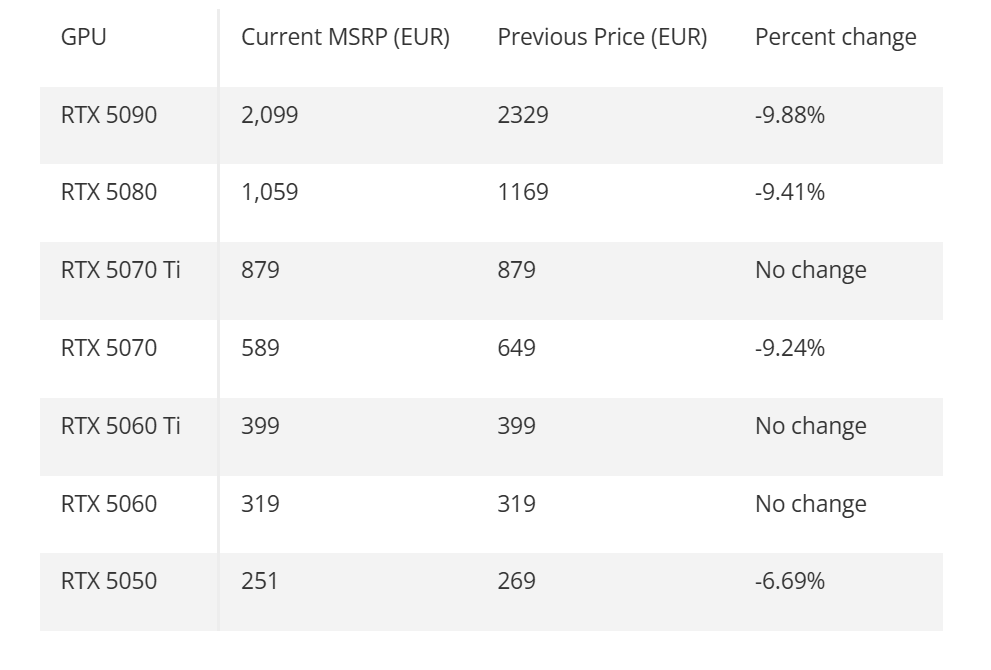Click the Percent change column header

pyautogui.click(x=835, y=38)
